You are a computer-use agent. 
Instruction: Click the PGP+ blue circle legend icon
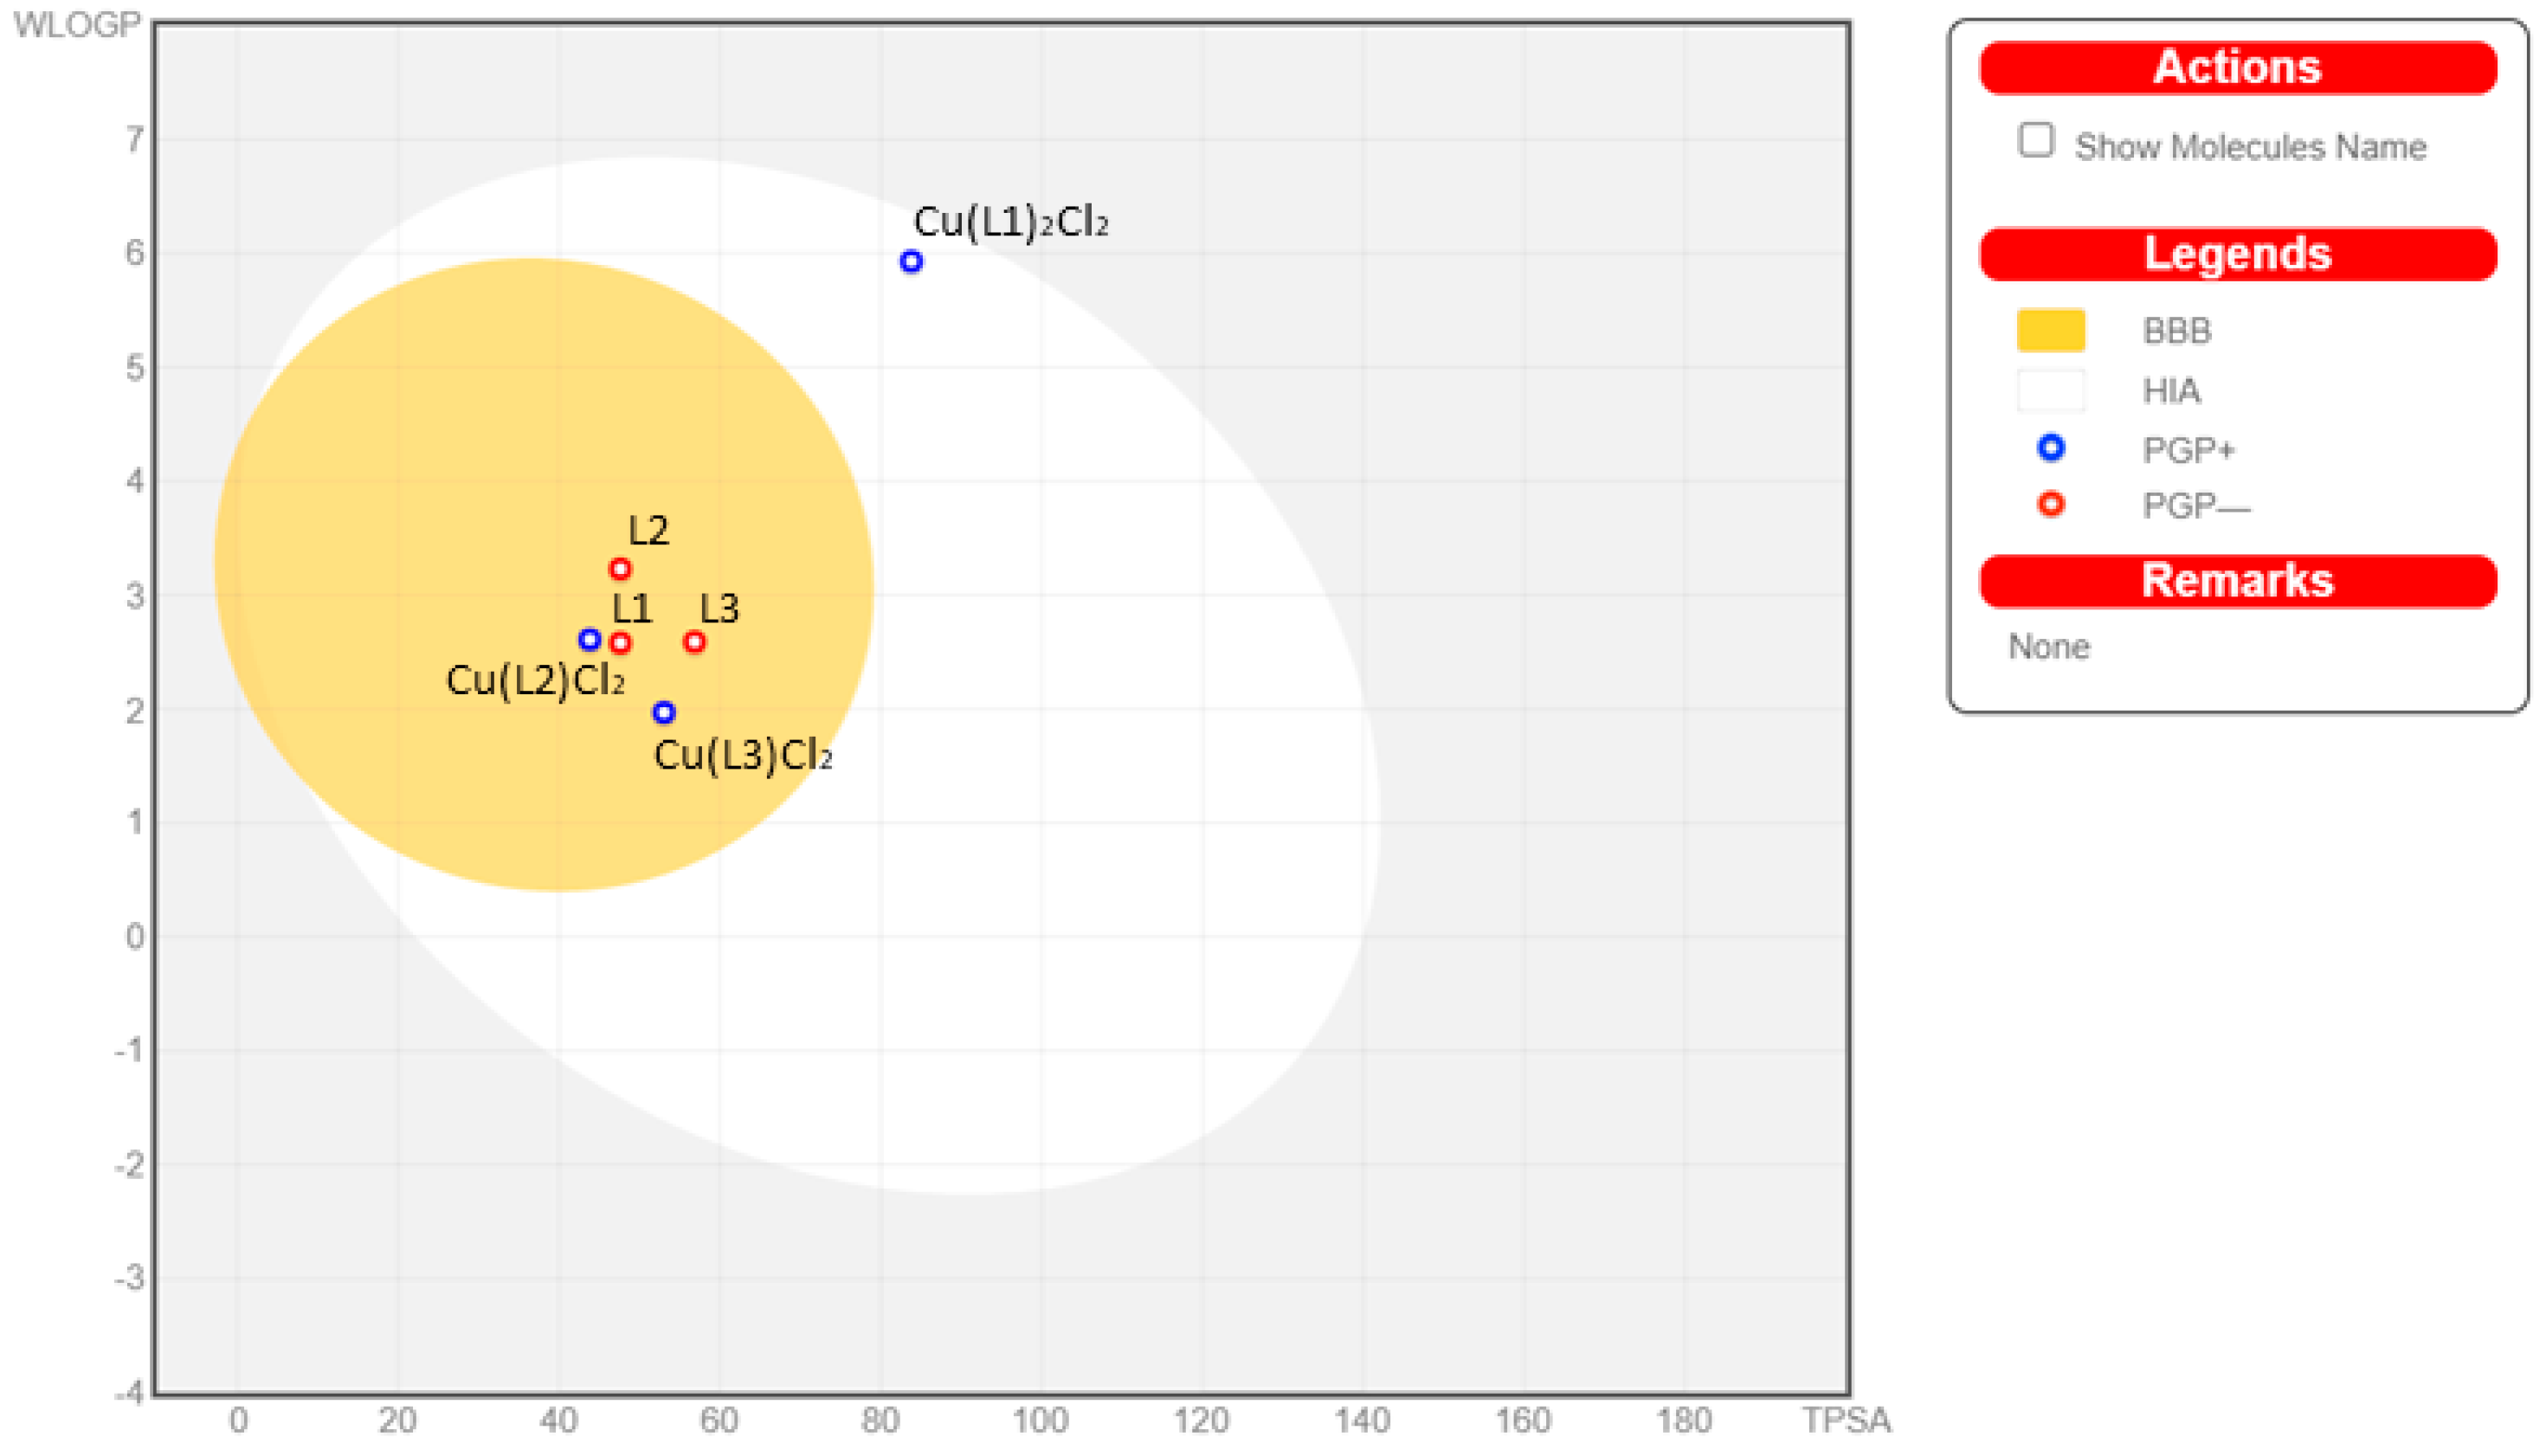(2051, 447)
